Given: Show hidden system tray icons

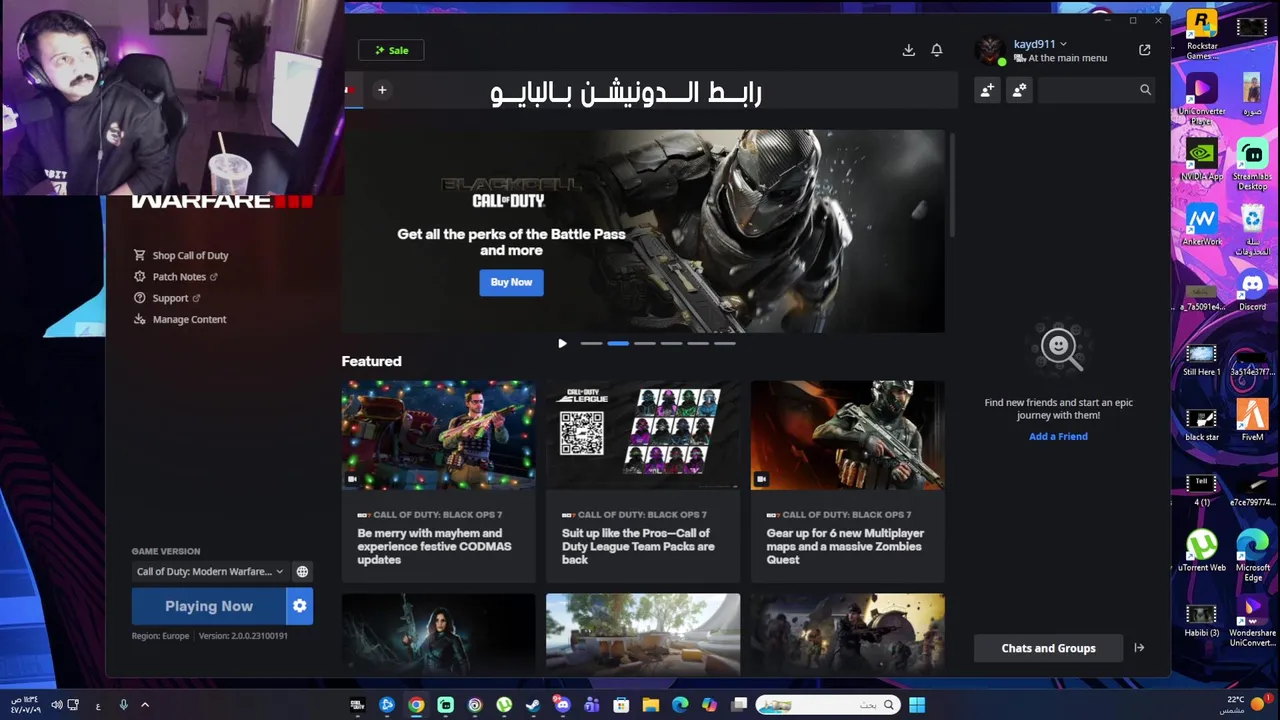Looking at the screenshot, I should pos(145,705).
